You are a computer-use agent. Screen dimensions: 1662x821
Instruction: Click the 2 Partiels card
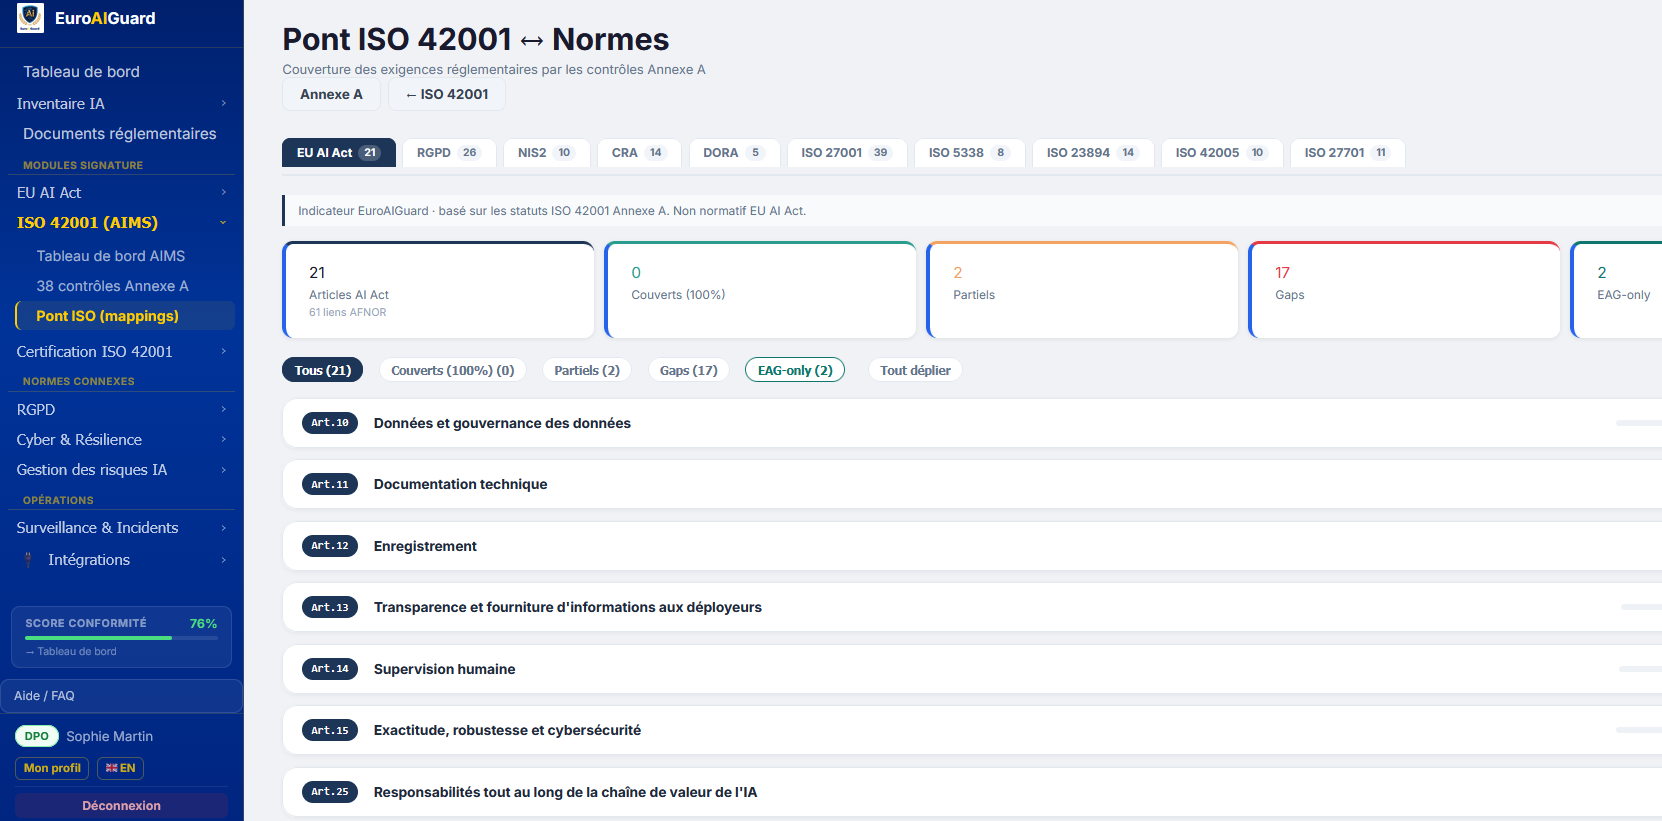1083,291
